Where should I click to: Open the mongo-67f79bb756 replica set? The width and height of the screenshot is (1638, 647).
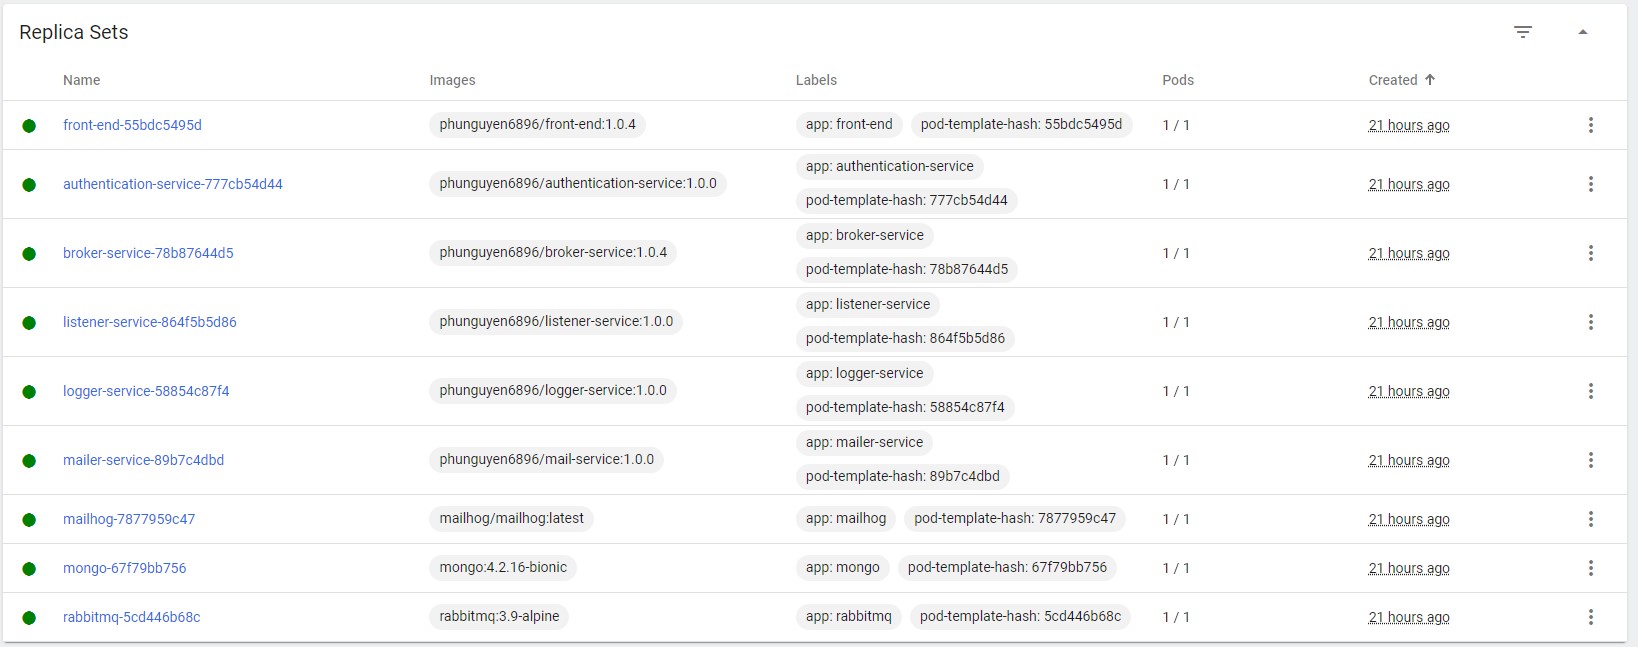[x=124, y=568]
